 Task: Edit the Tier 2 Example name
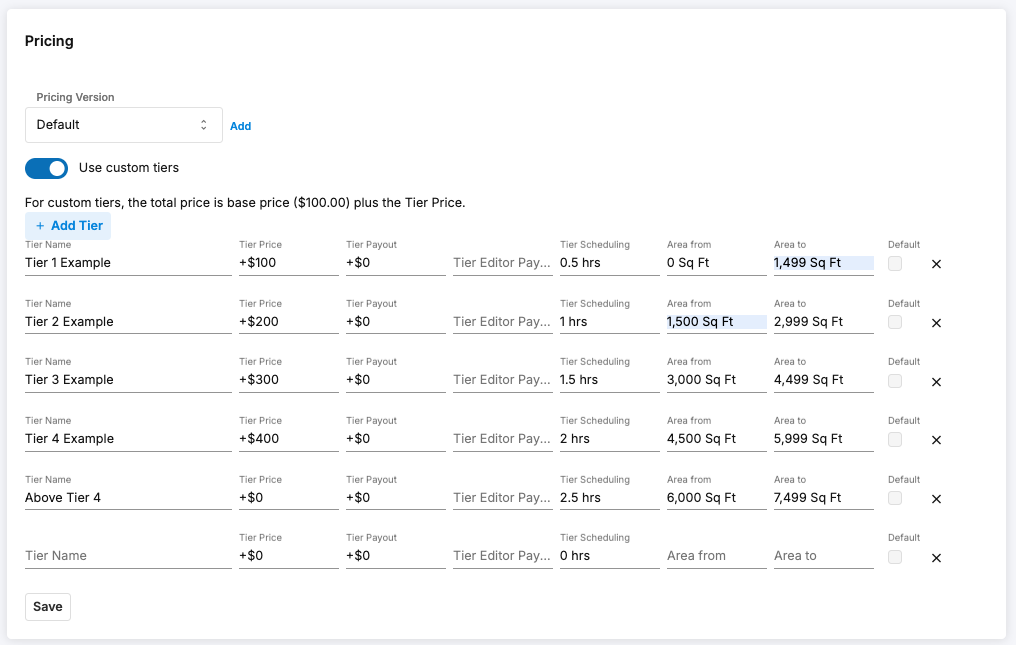click(x=128, y=322)
